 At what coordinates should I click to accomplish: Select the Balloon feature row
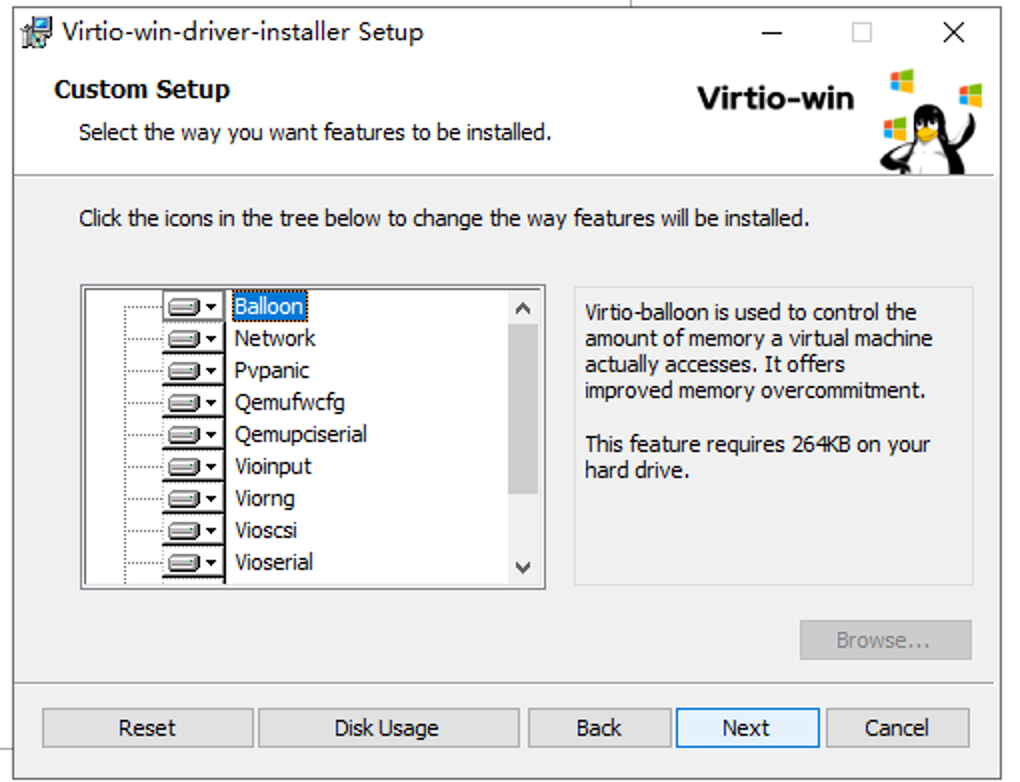269,306
